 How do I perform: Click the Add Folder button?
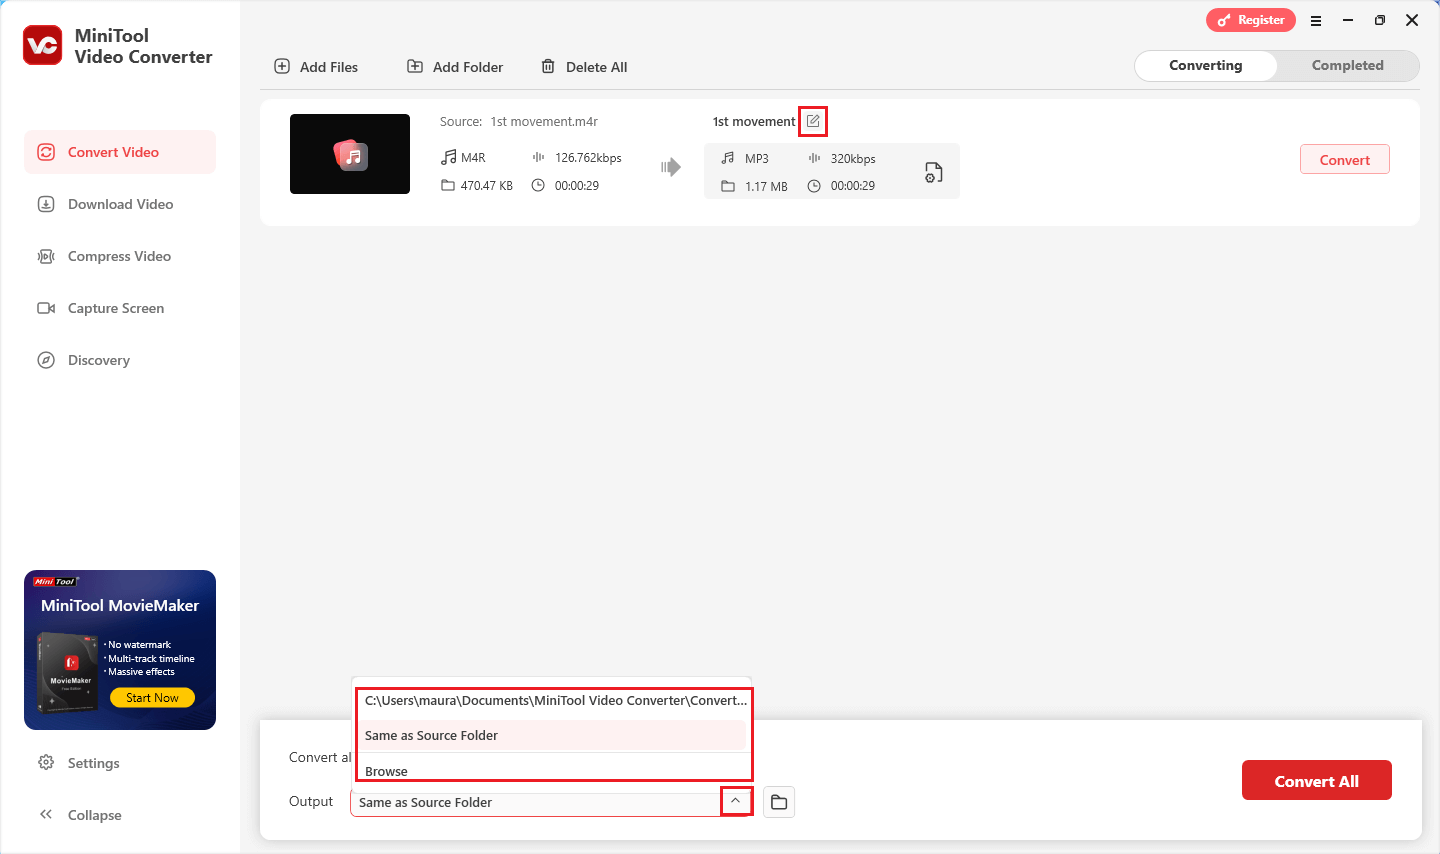point(455,67)
